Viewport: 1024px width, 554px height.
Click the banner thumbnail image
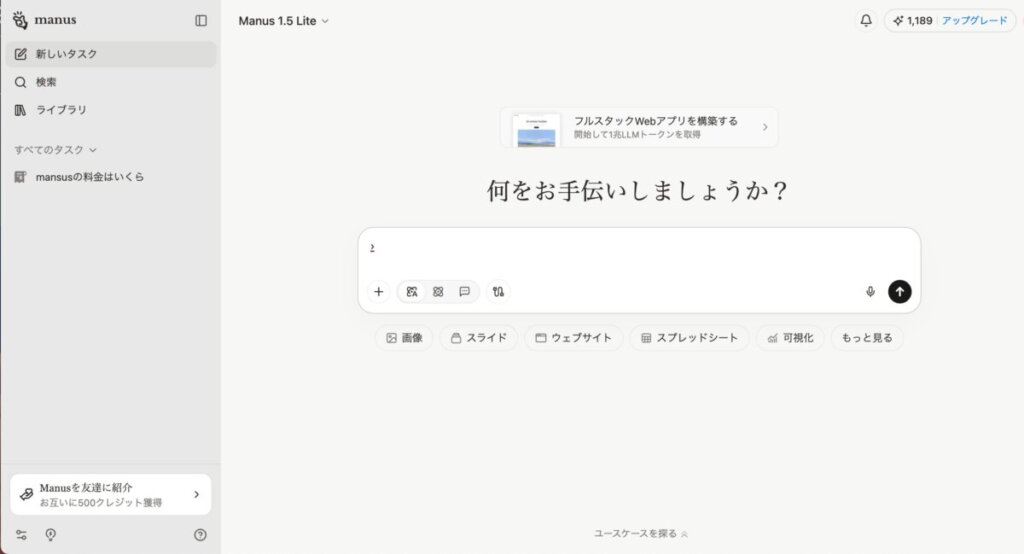(536, 130)
